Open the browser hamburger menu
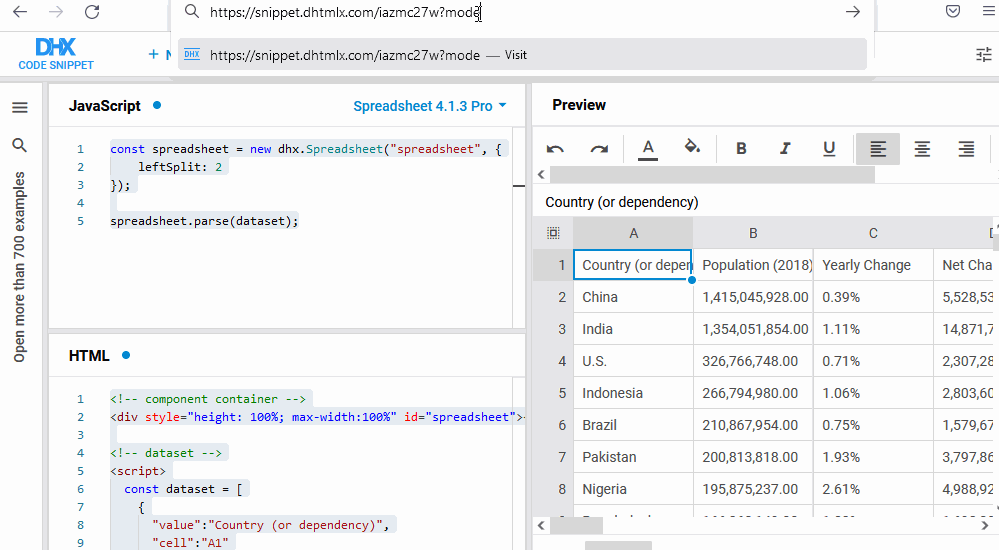Screen dimensions: 999x550 [x=989, y=11]
